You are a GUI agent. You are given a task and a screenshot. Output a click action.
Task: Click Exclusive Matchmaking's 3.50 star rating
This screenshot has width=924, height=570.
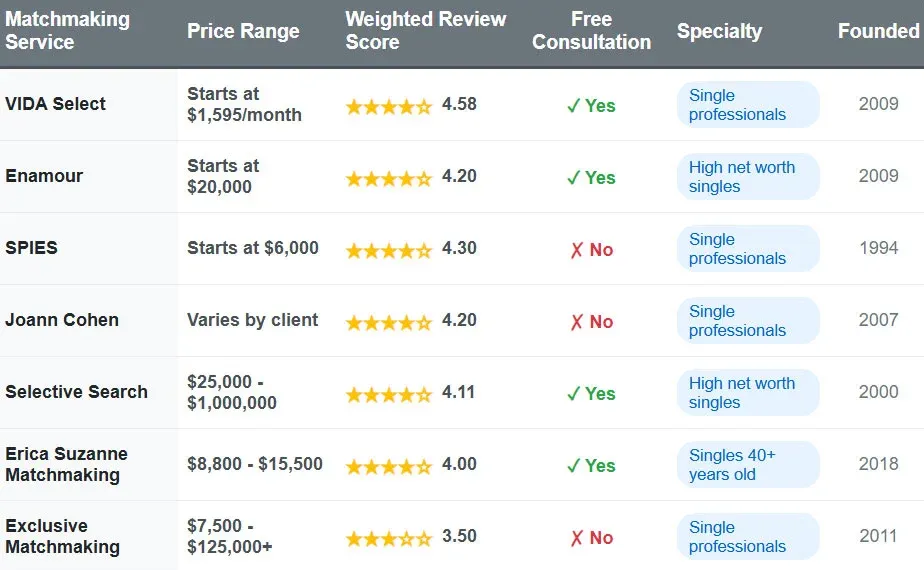389,538
